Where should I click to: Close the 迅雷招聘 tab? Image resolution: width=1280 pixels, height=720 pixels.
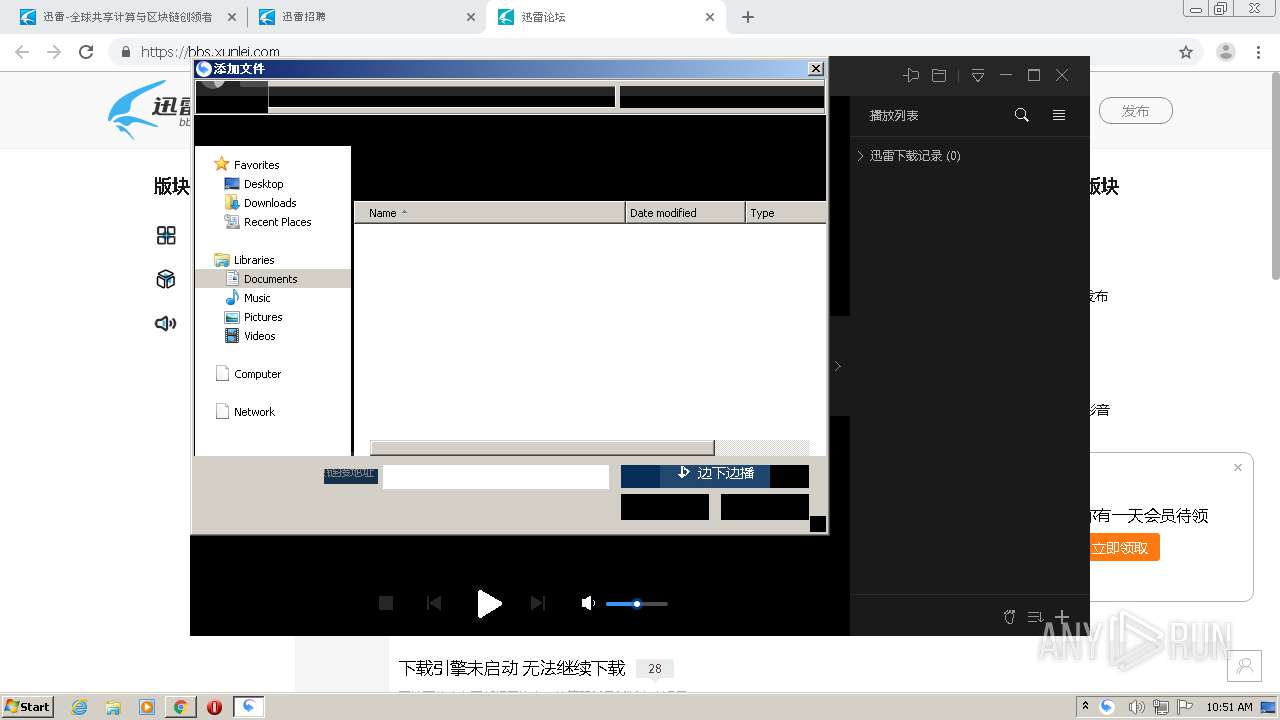click(x=471, y=17)
